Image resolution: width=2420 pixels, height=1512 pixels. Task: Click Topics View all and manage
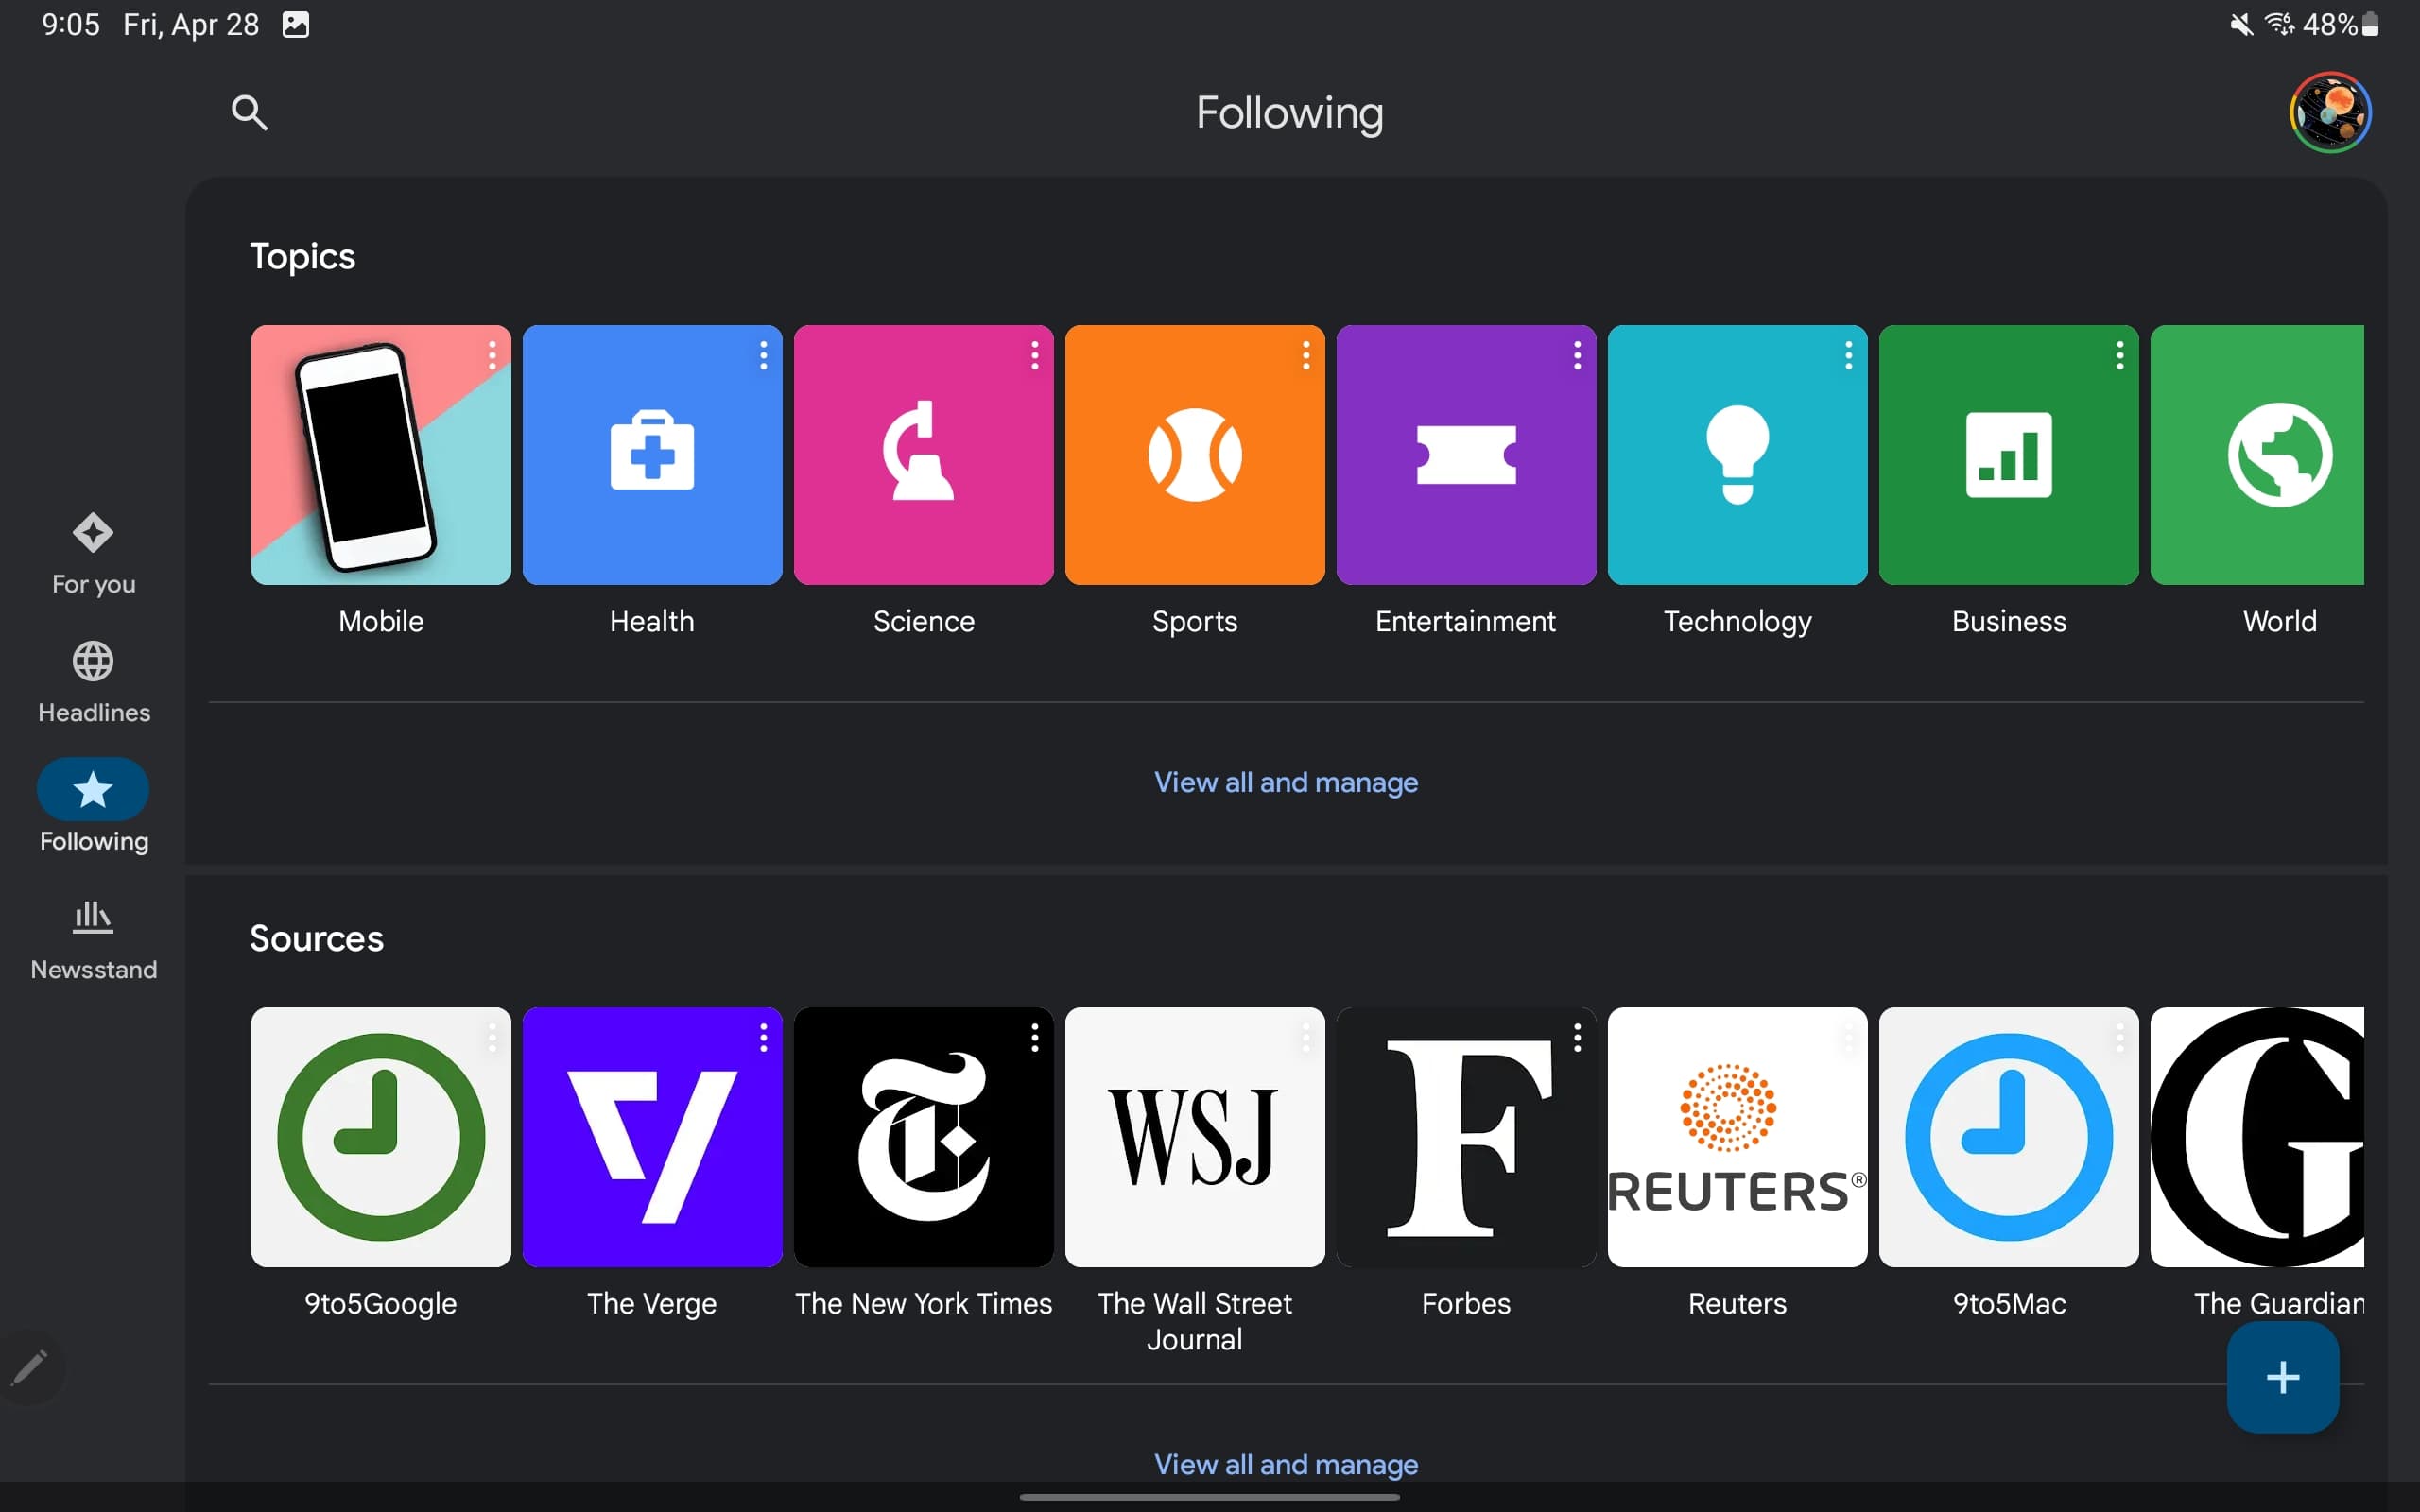pos(1286,782)
